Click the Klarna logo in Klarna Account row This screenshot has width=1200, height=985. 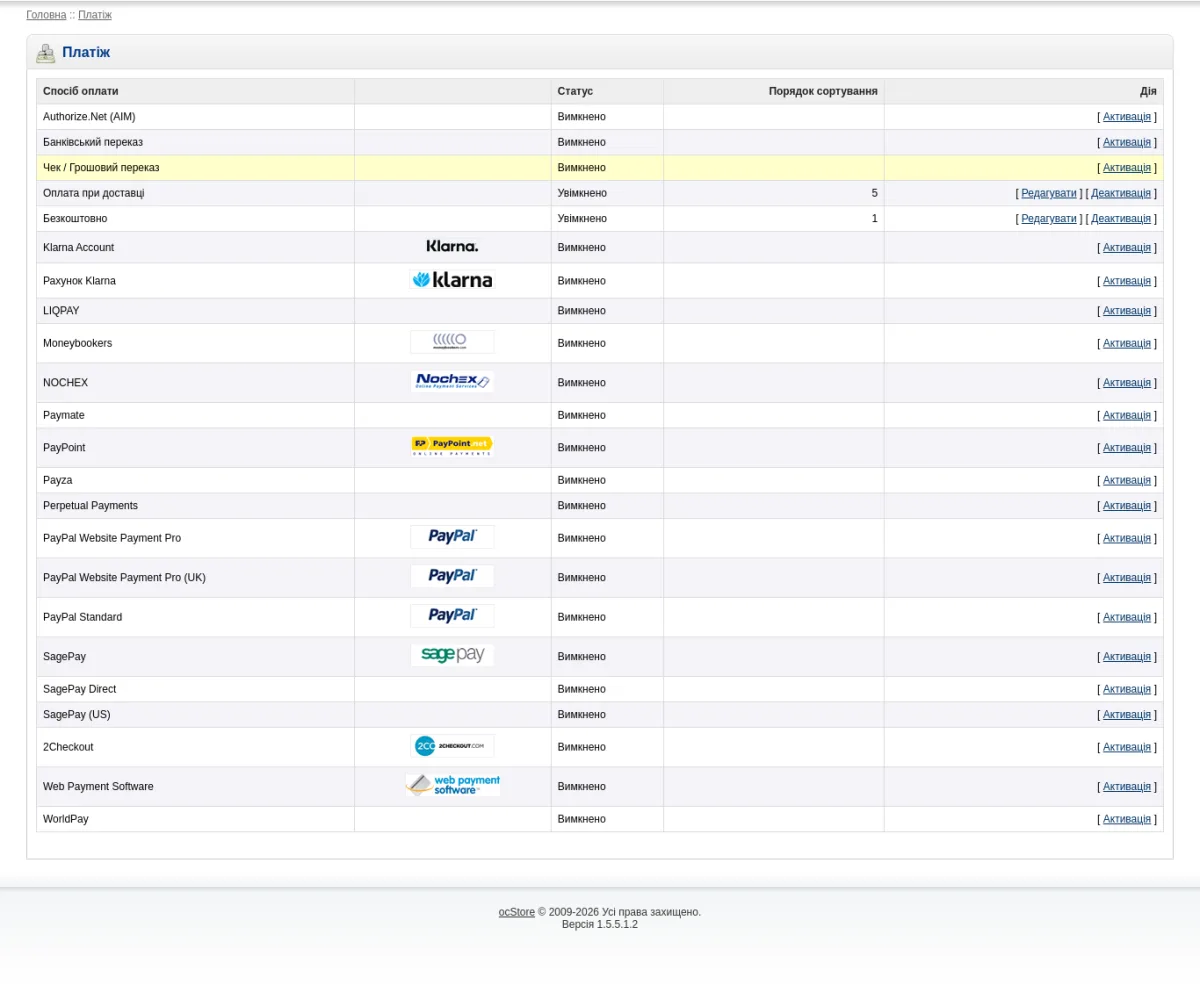(452, 246)
